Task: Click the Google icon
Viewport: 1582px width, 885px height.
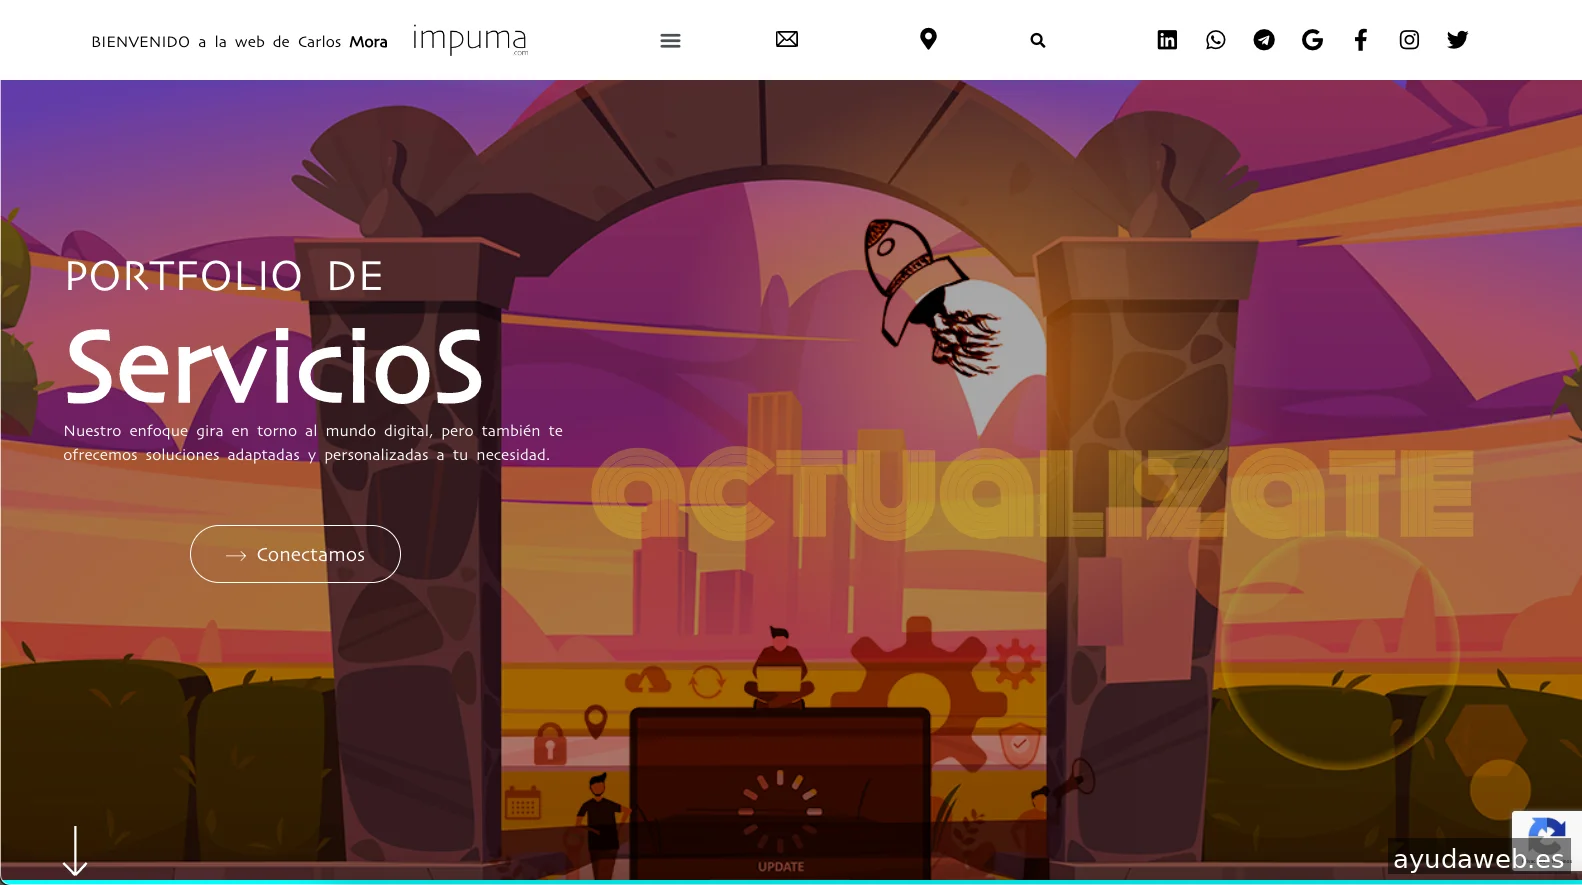Action: click(x=1312, y=40)
